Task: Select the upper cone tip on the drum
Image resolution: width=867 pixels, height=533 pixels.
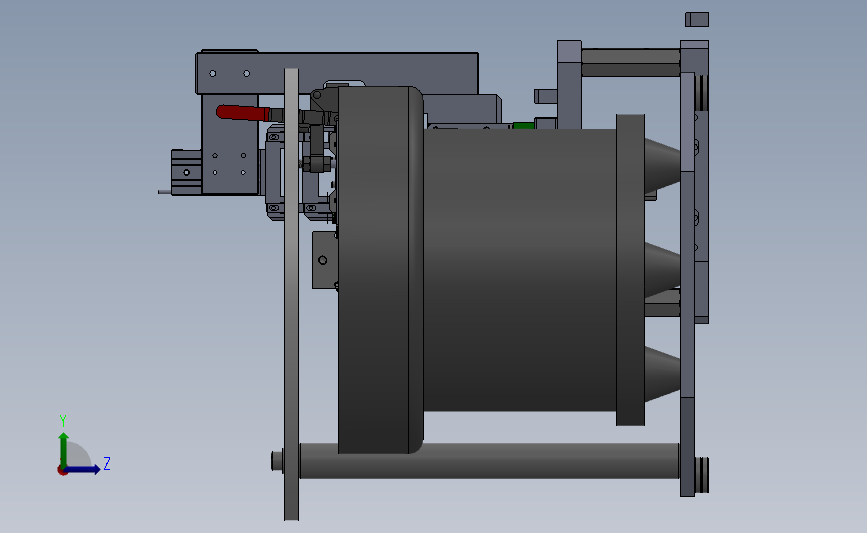Action: 662,165
